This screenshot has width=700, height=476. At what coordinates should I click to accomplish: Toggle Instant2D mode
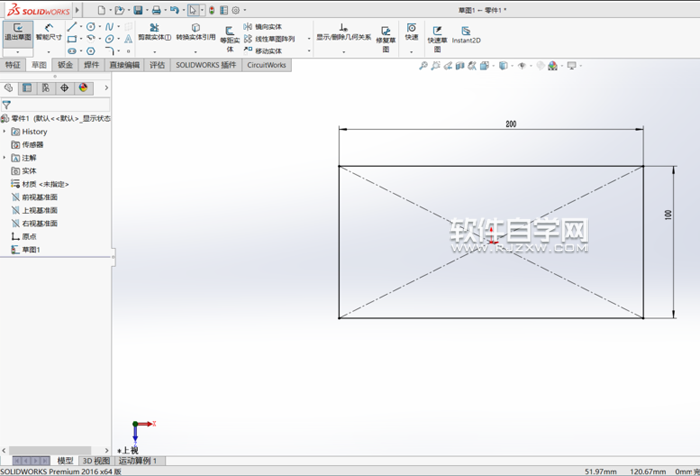[x=466, y=35]
